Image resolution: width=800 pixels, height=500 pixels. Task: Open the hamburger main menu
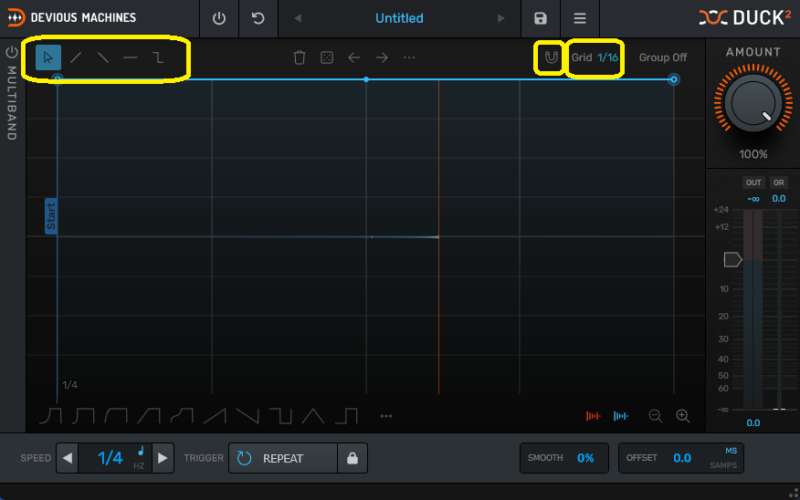pyautogui.click(x=579, y=18)
